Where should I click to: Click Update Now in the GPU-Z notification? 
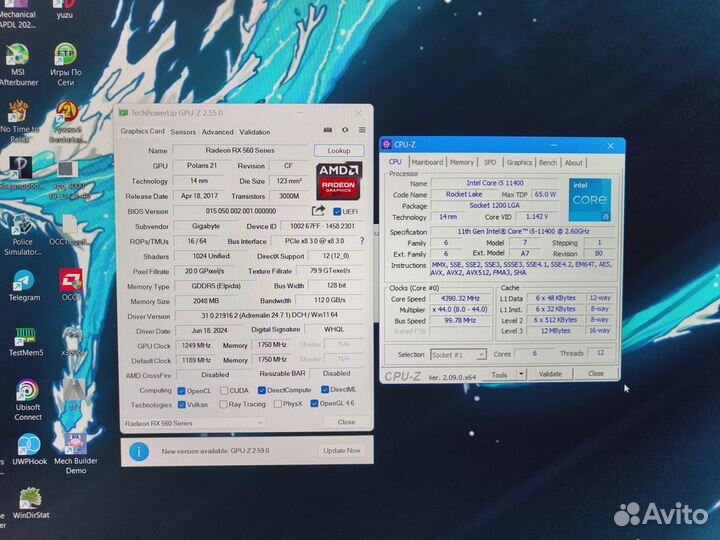tap(341, 450)
